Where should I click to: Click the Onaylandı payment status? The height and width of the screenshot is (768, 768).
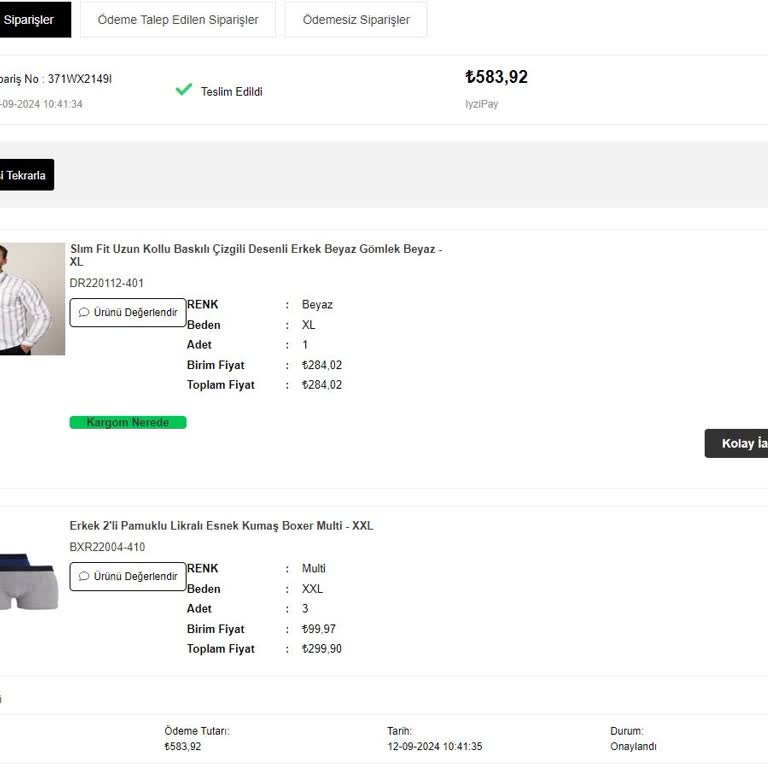634,746
